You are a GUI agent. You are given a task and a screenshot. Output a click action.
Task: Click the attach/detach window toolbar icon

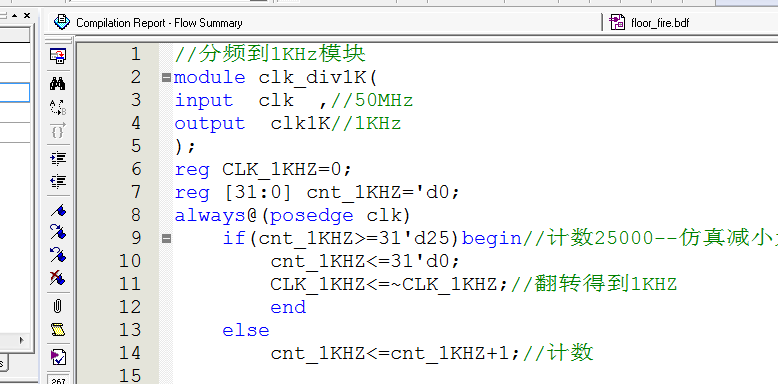(x=58, y=56)
